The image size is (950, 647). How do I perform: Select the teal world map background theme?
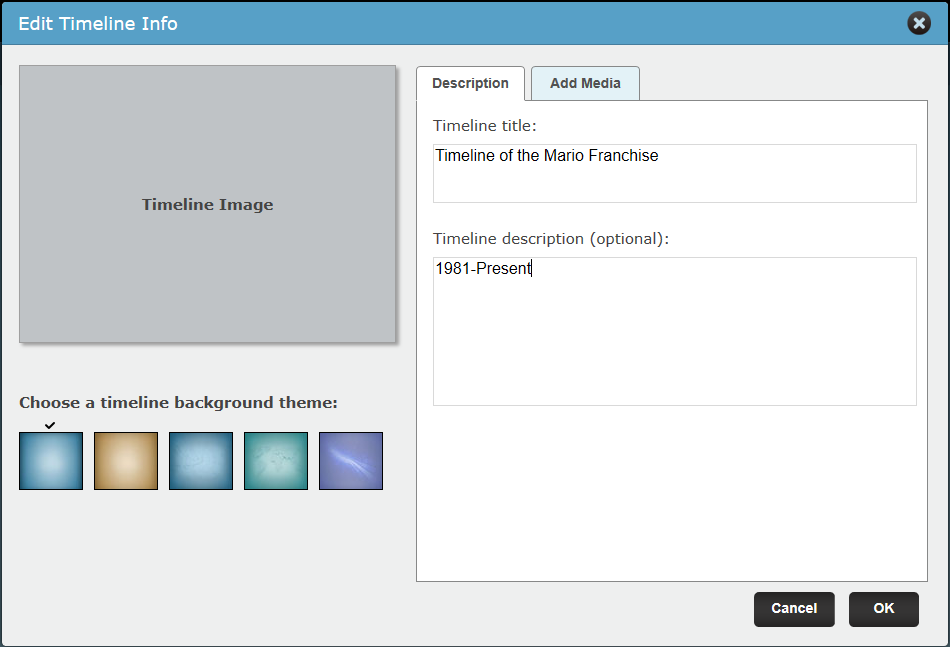pos(276,461)
